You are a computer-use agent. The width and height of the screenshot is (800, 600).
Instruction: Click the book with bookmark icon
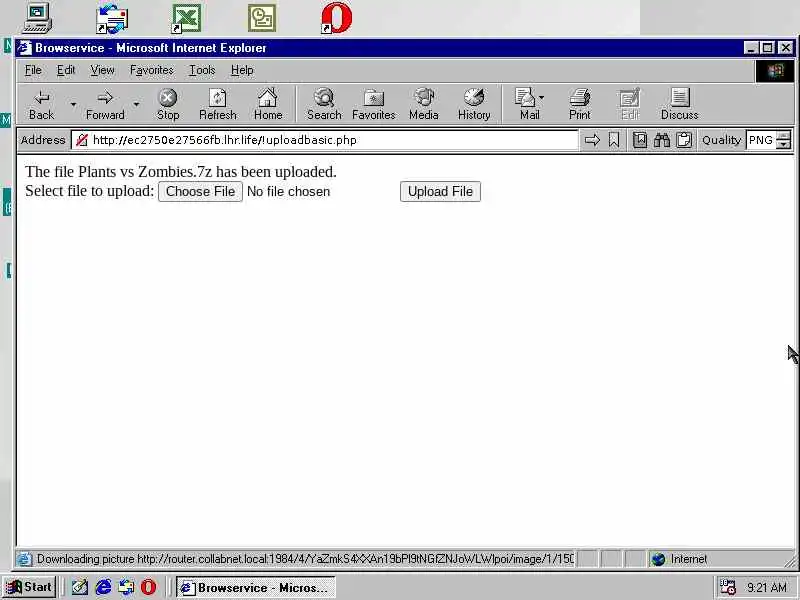(640, 140)
